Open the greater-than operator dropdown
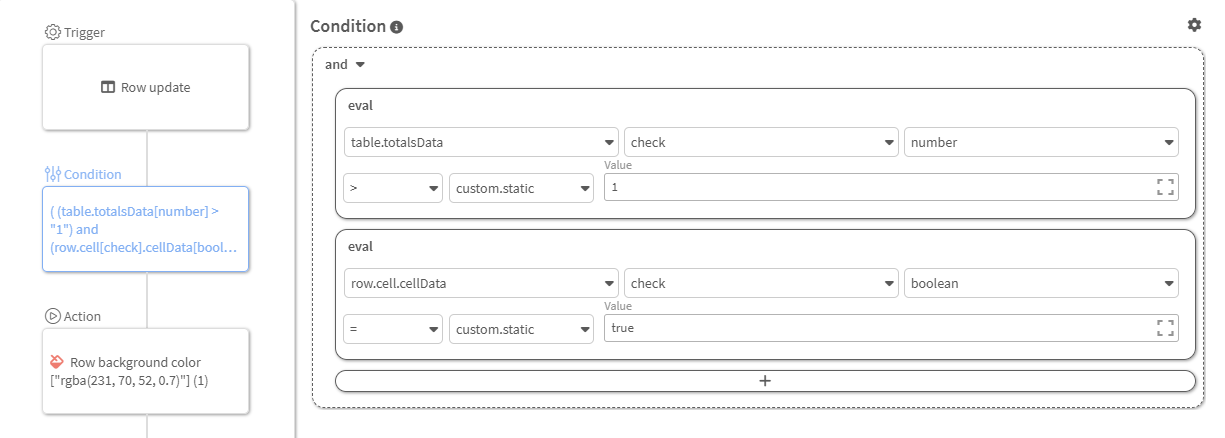 point(393,188)
